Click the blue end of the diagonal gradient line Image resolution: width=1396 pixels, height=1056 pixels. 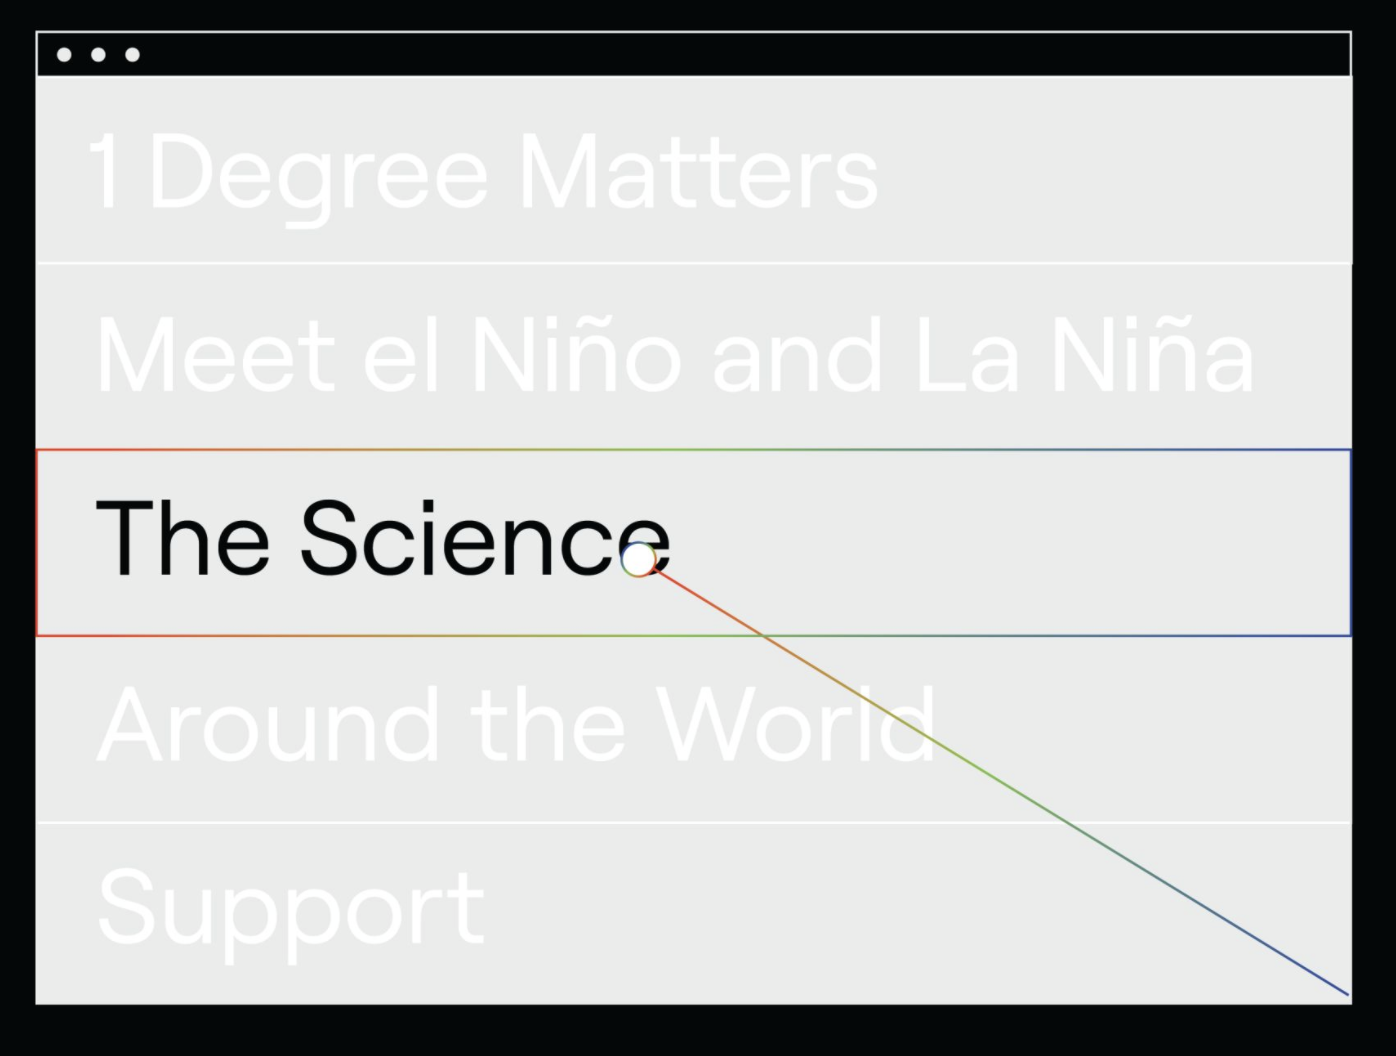point(1345,992)
